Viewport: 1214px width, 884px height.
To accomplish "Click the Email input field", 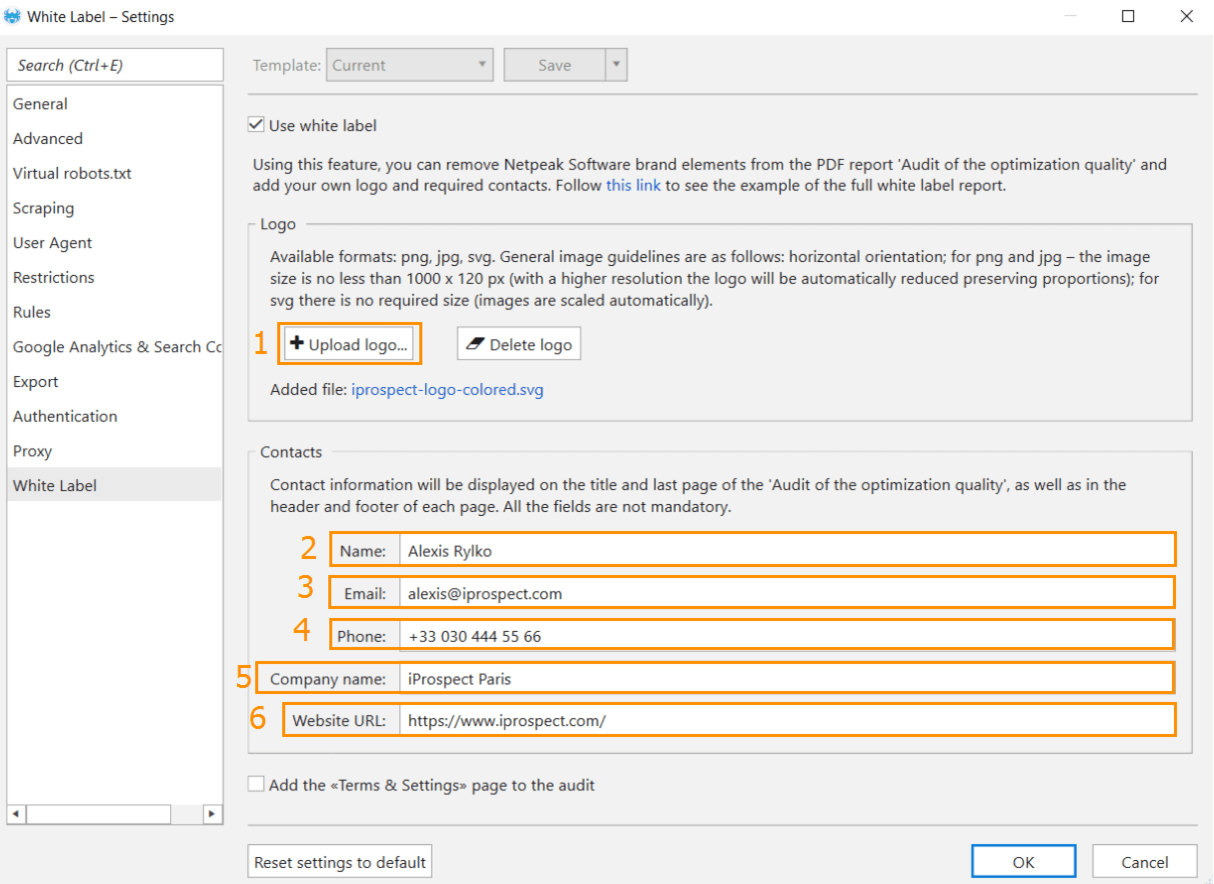I will (787, 593).
